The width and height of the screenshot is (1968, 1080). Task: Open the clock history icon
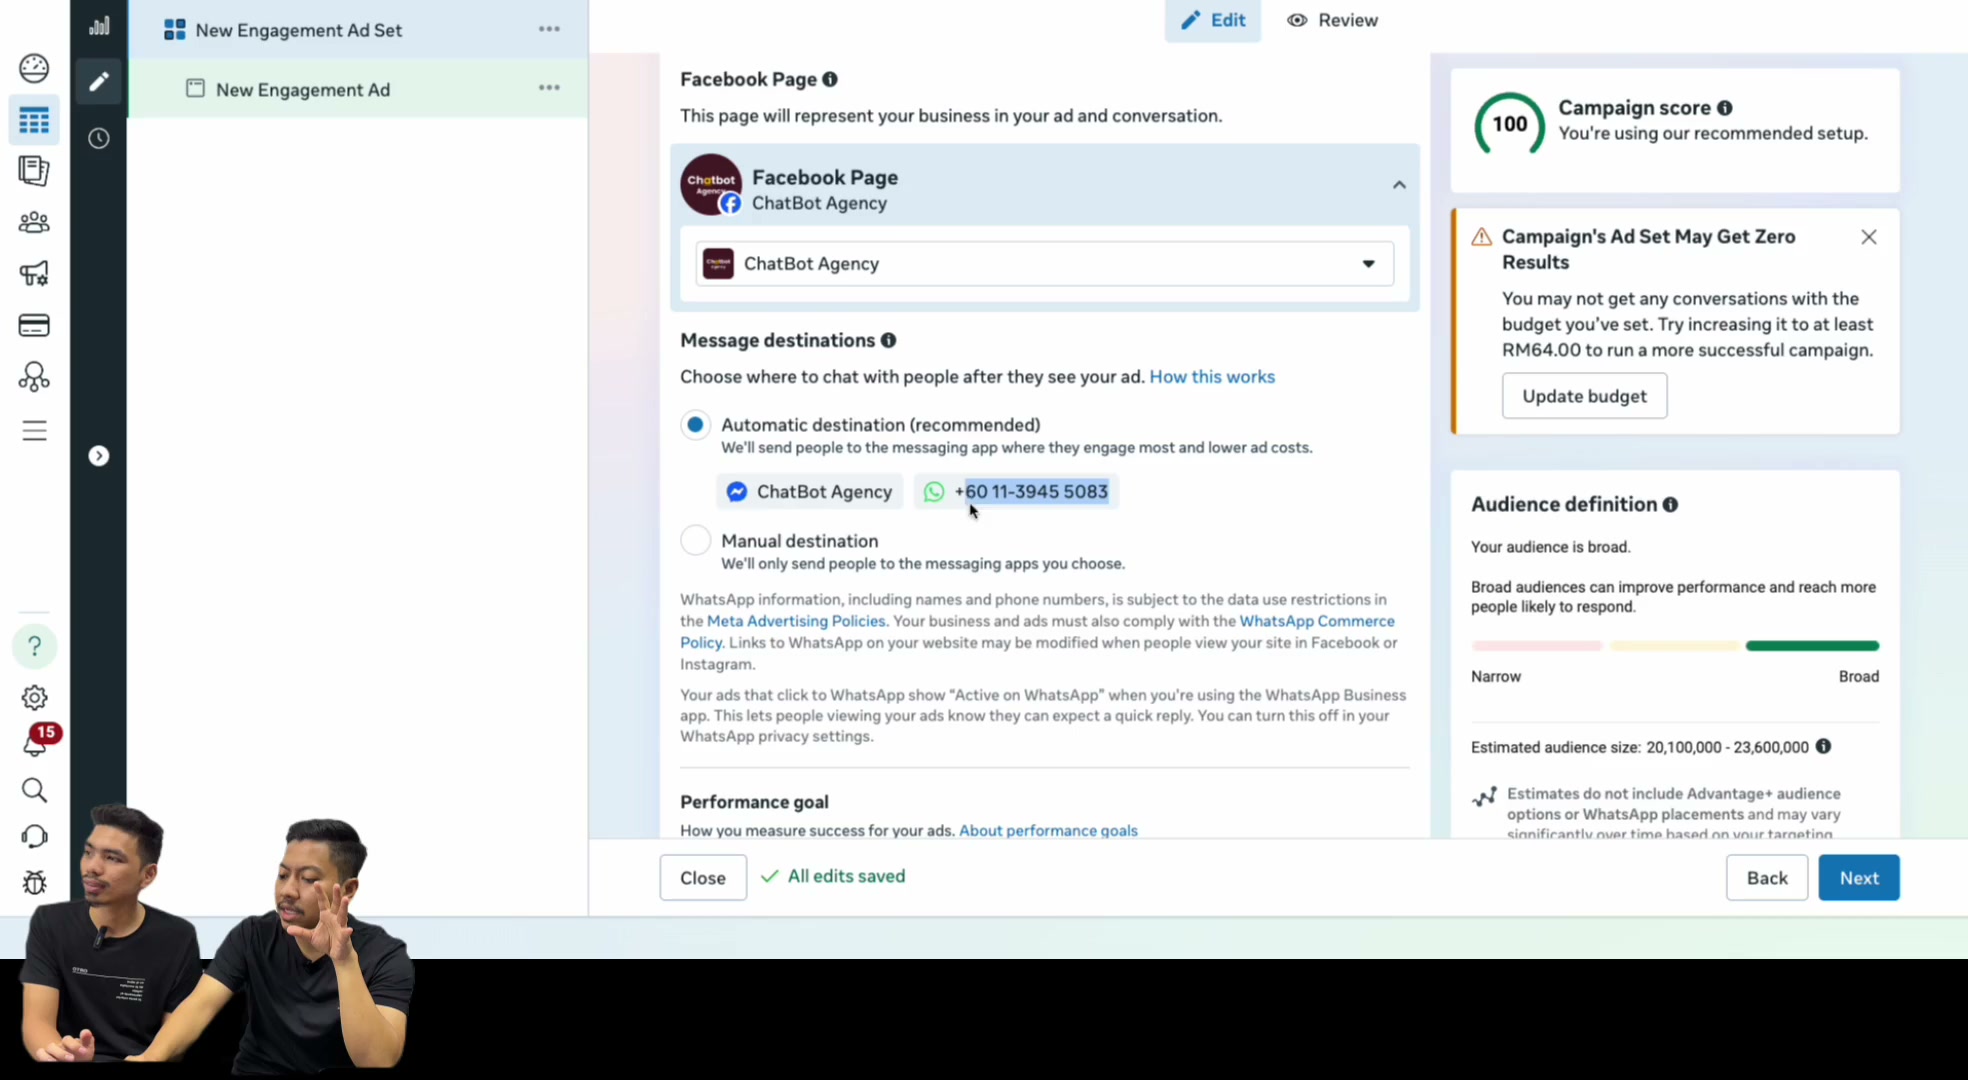coord(98,138)
